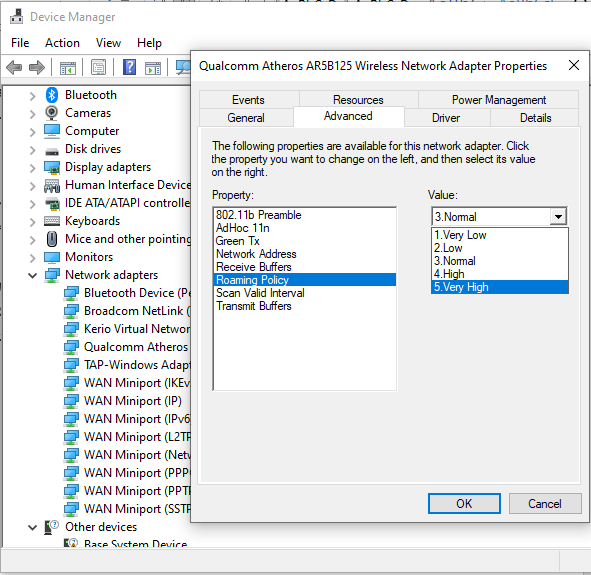Open the Help menu
This screenshot has width=591, height=575.
point(149,43)
